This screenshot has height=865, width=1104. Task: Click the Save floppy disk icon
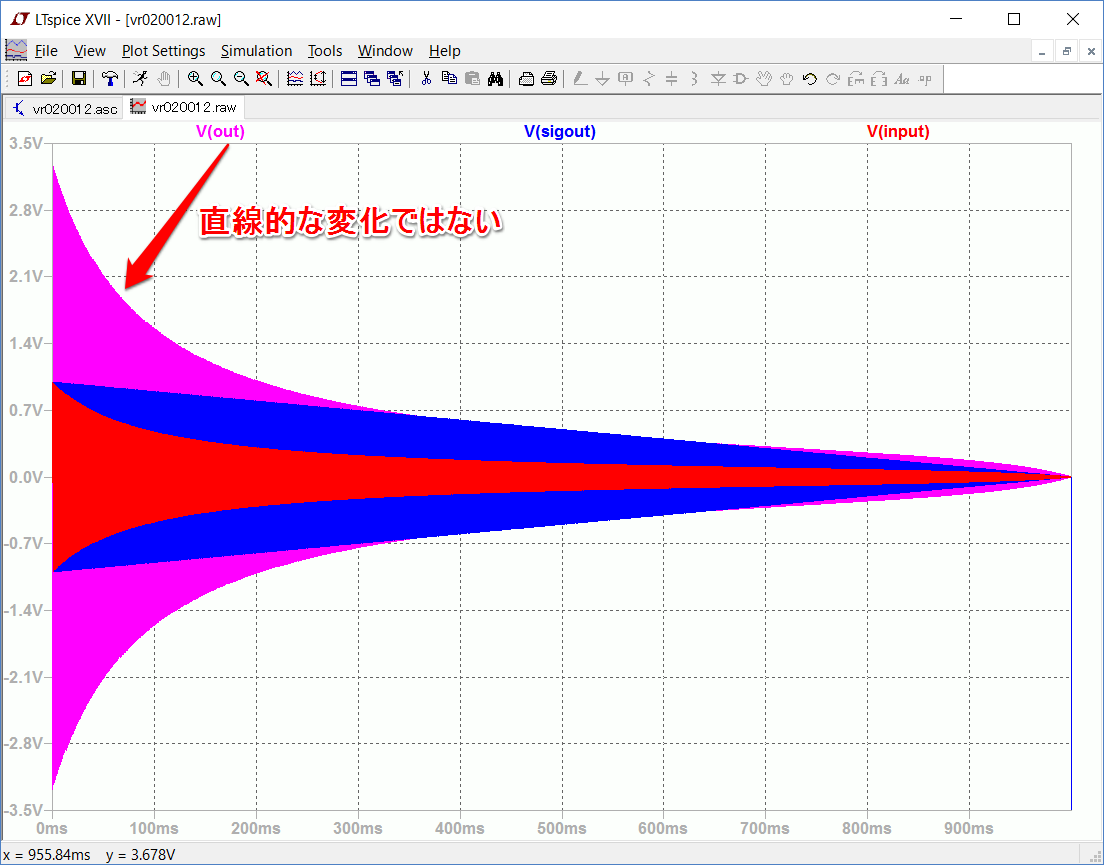[x=79, y=78]
